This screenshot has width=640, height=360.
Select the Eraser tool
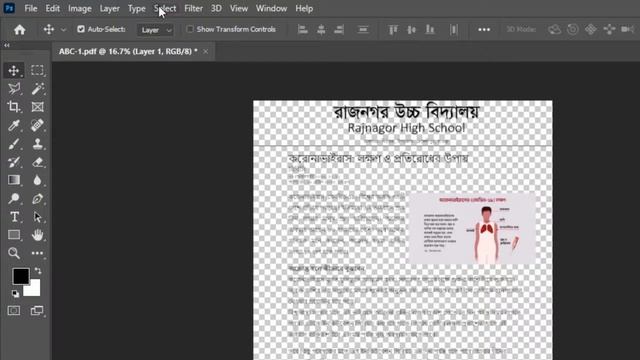click(x=37, y=162)
